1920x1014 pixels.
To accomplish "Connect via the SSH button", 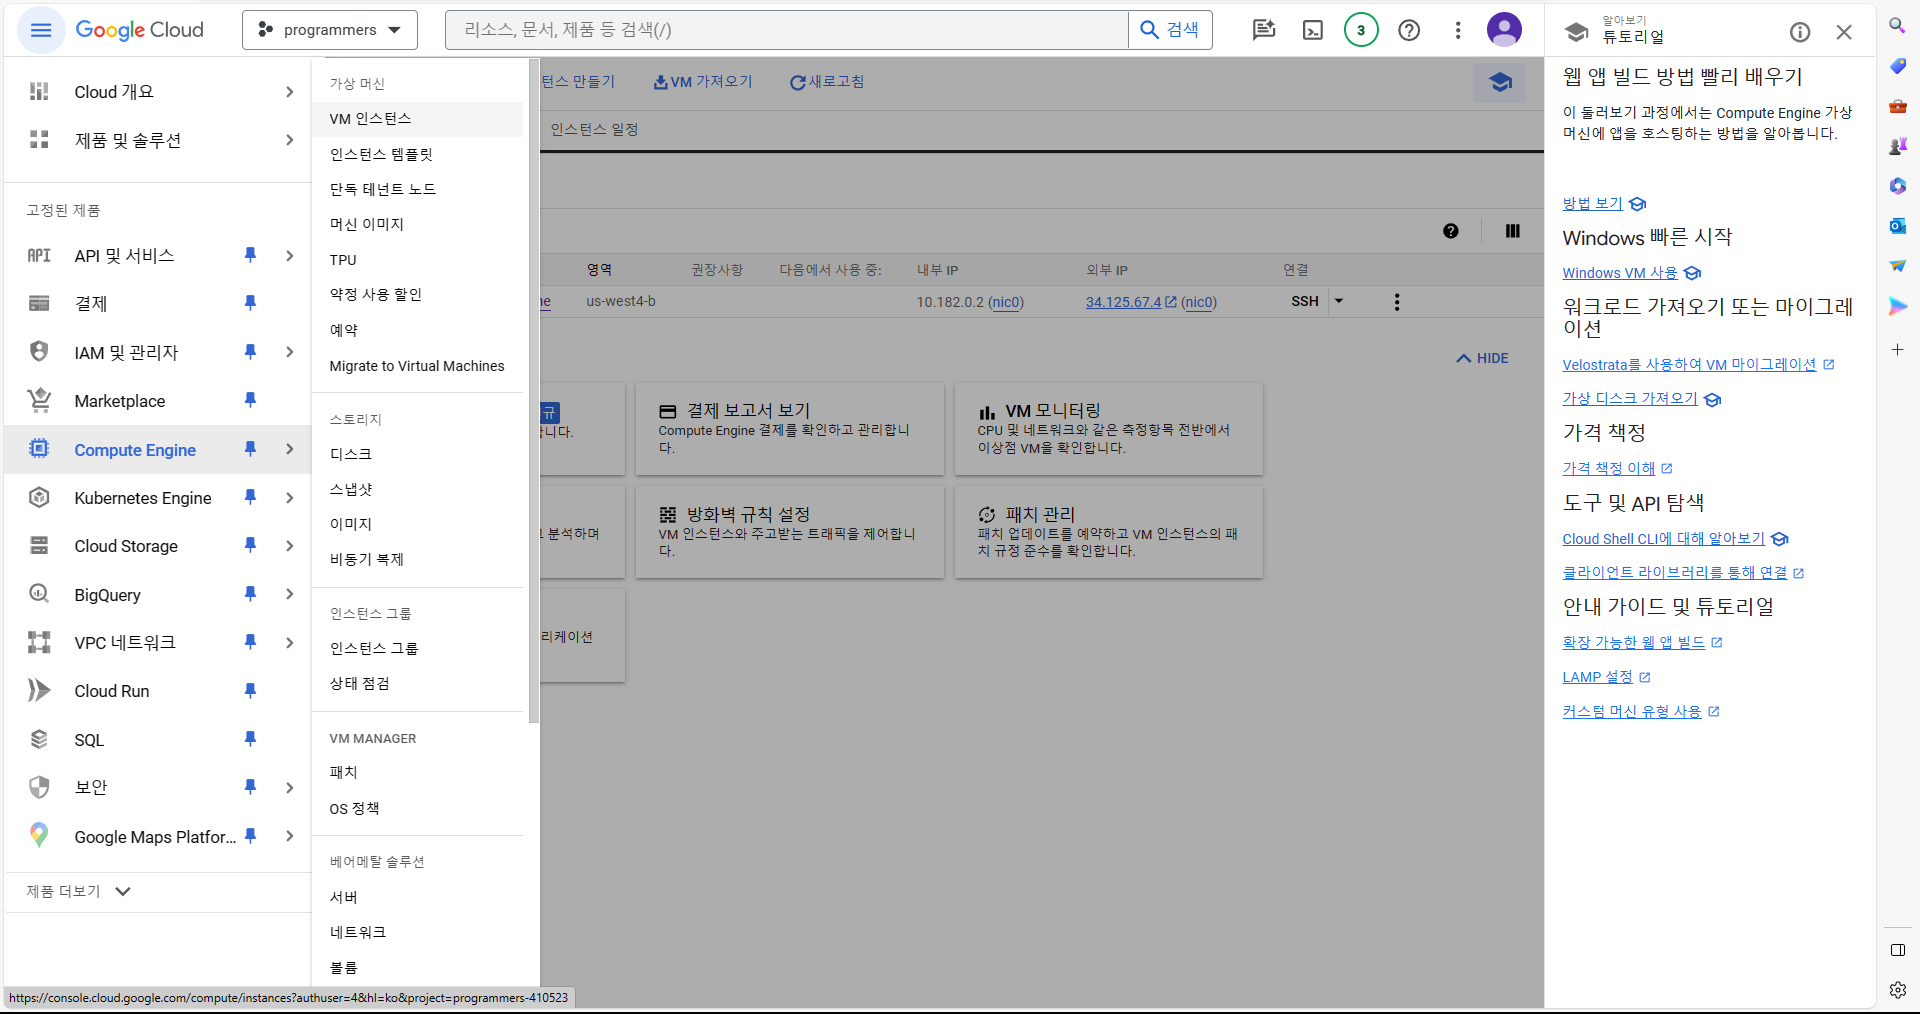I will click(x=1305, y=301).
